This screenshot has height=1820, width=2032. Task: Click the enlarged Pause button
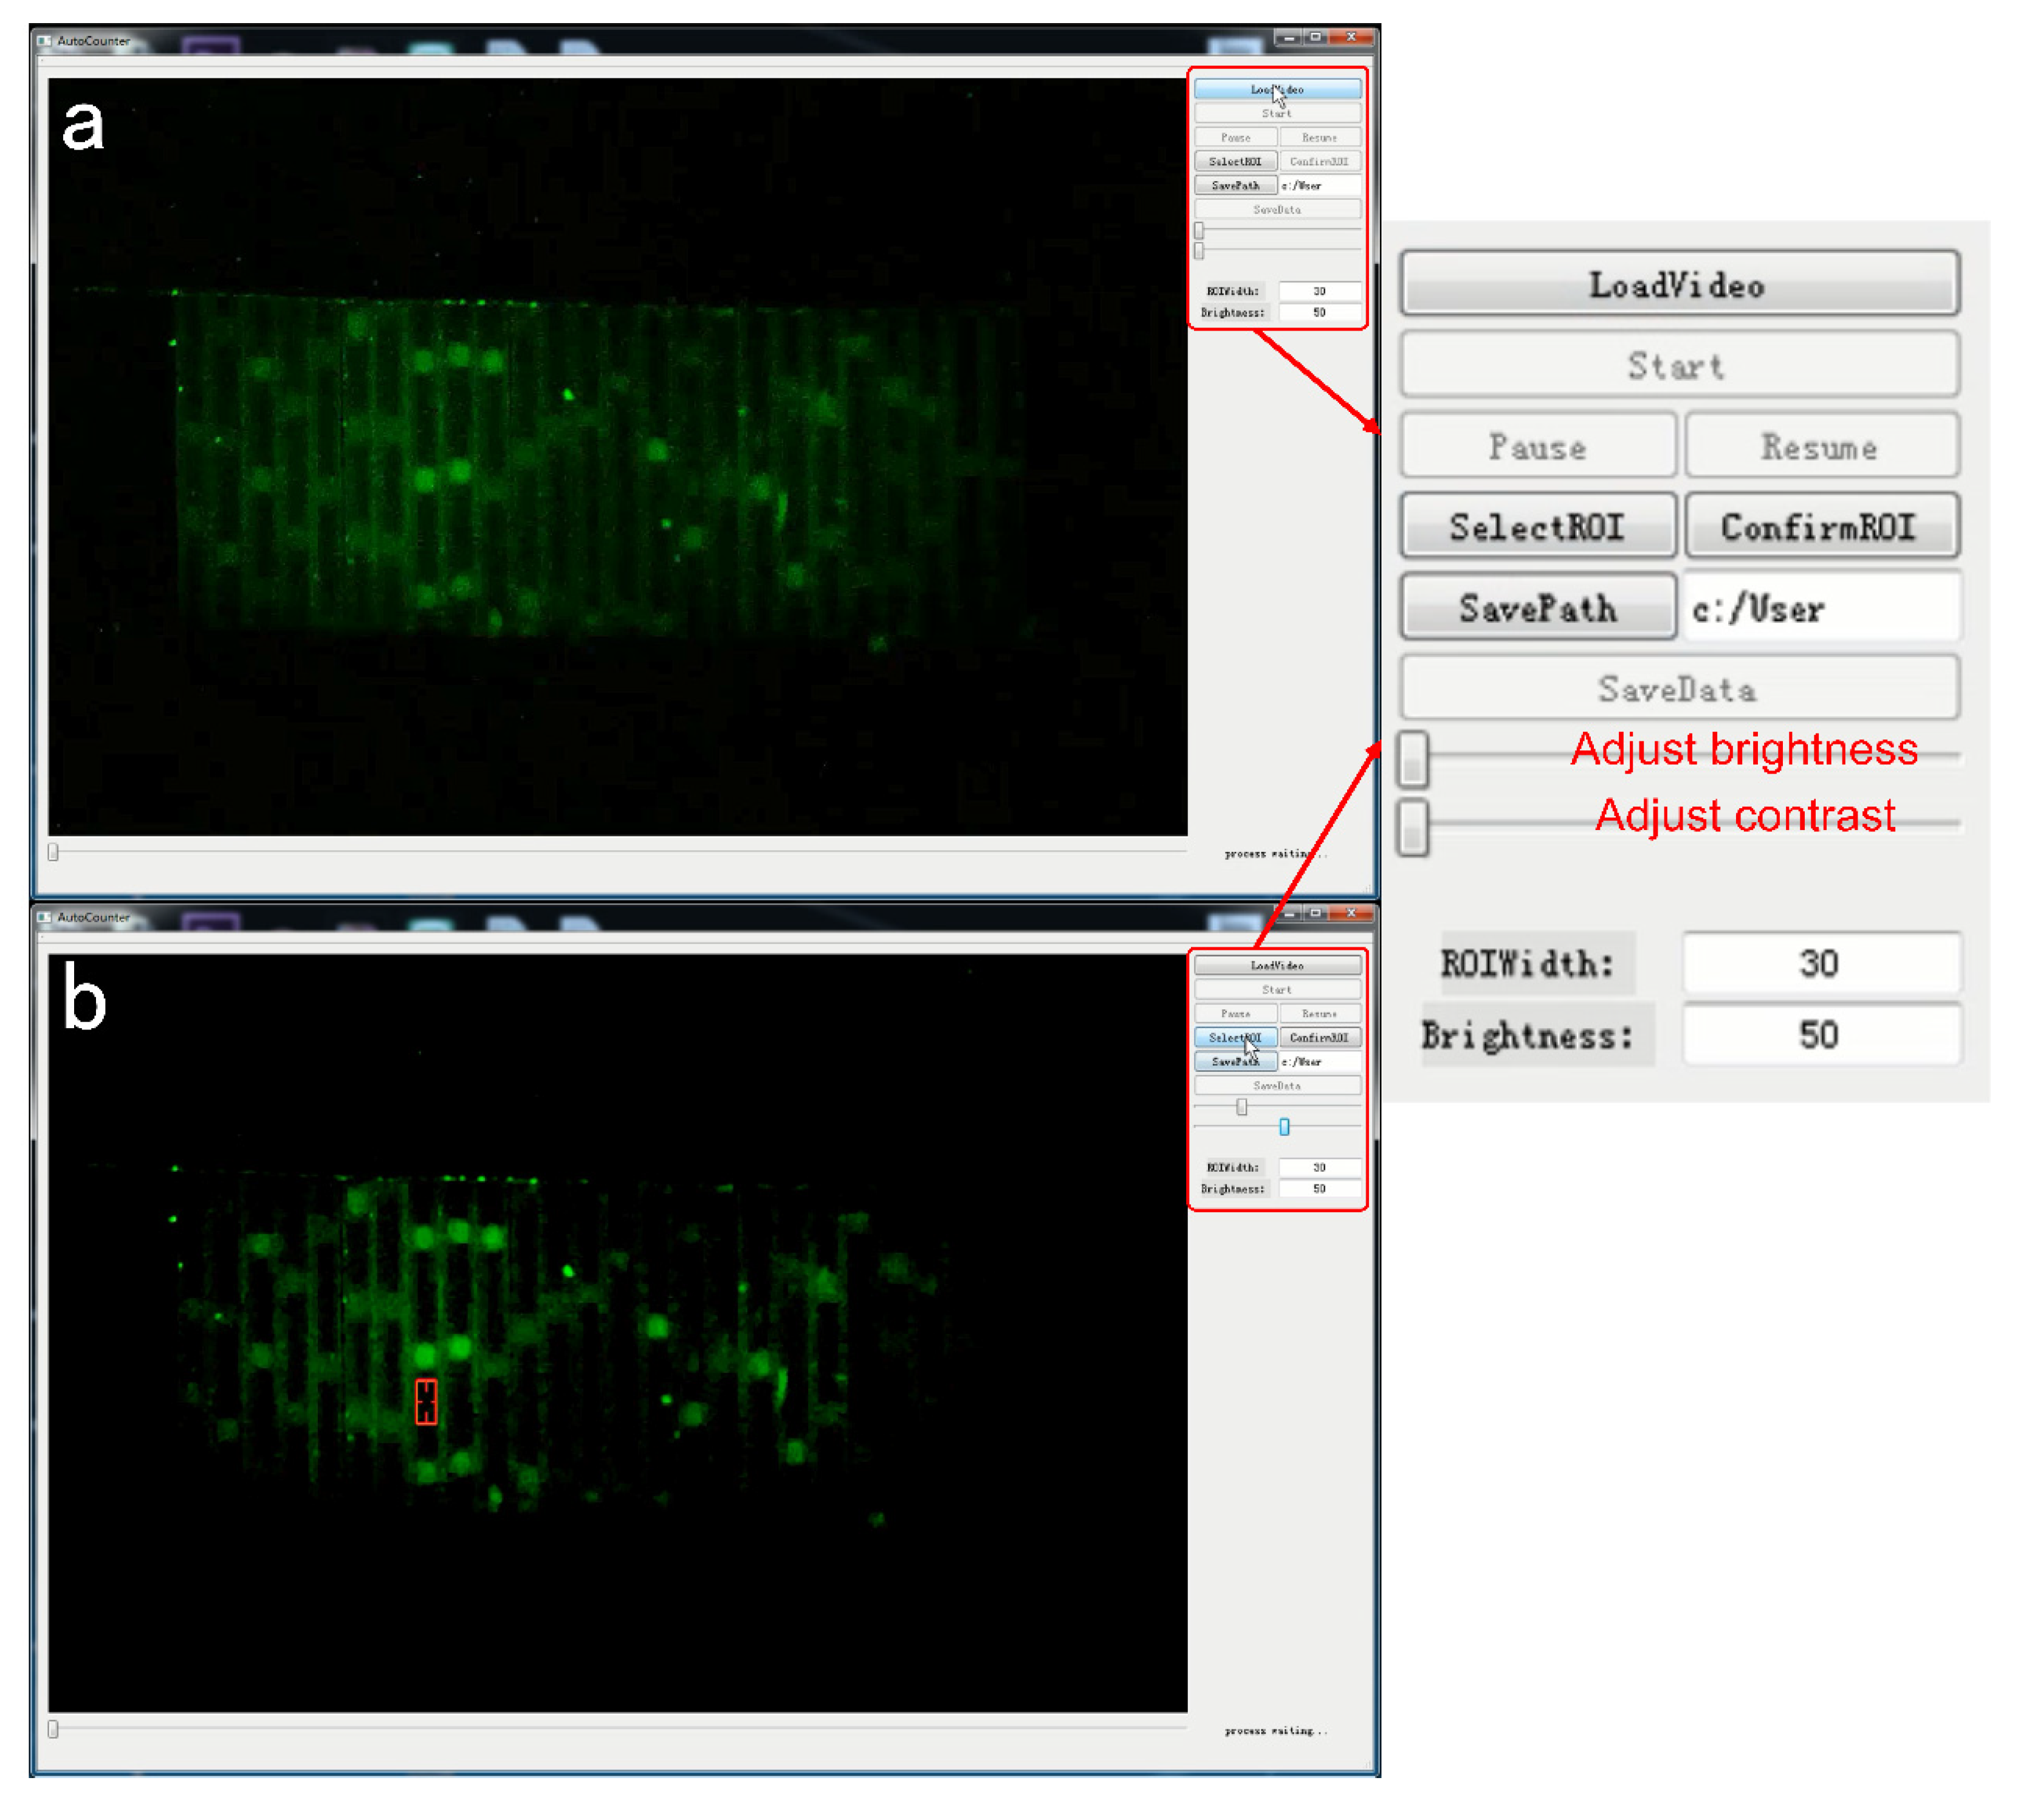1537,446
